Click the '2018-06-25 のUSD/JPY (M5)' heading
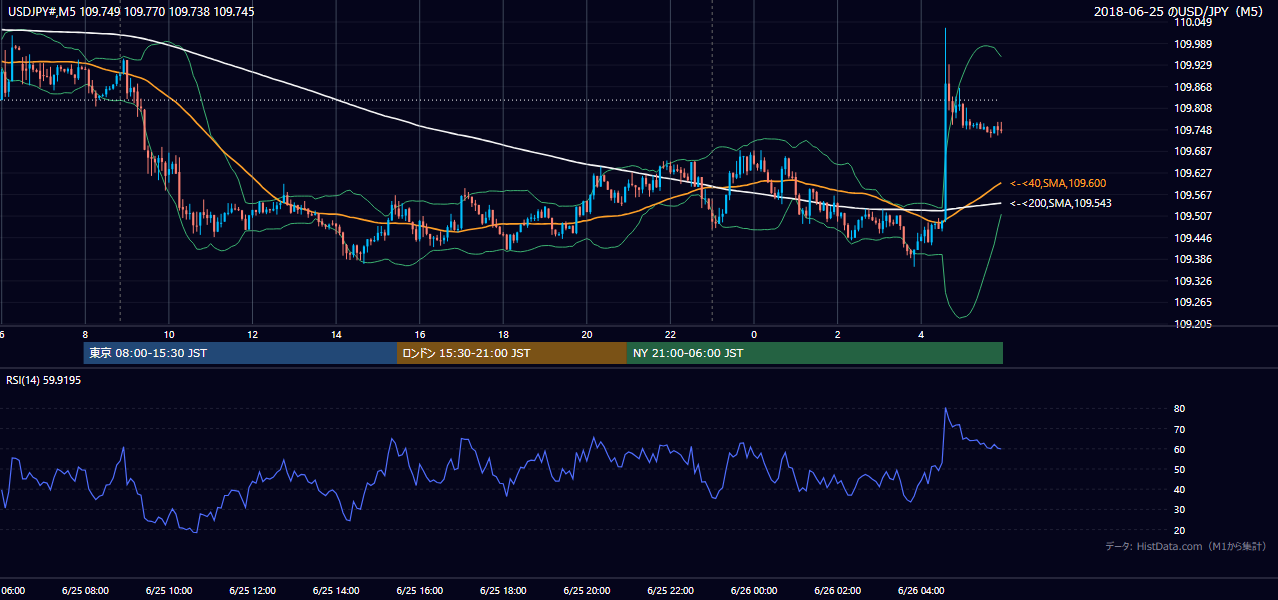The image size is (1278, 600). point(1180,11)
